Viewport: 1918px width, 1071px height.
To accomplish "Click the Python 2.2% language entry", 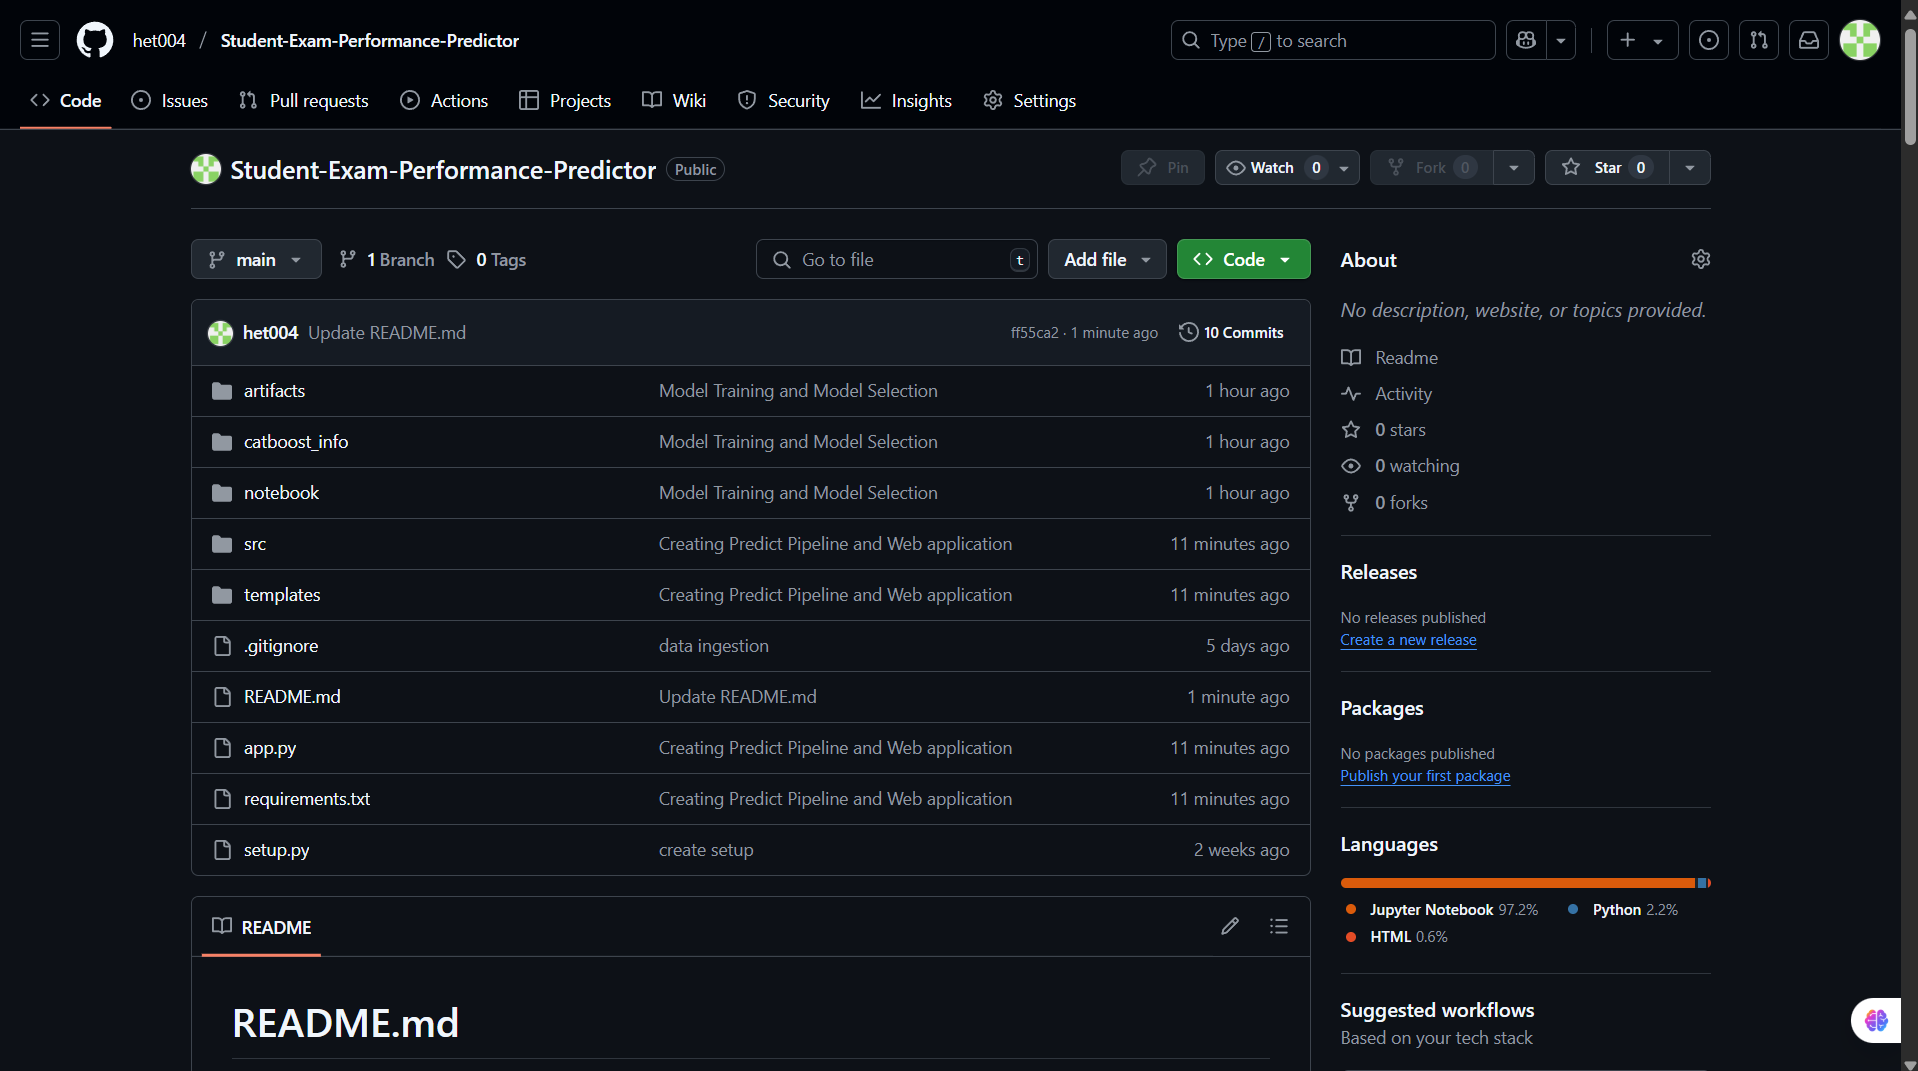I will [1623, 910].
